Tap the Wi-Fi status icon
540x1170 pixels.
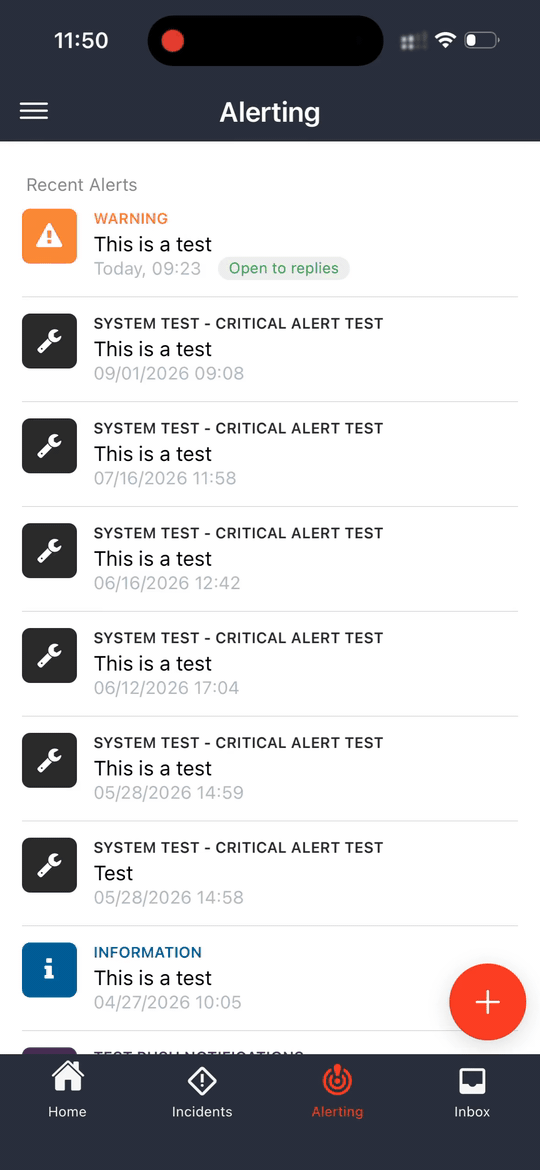[445, 40]
